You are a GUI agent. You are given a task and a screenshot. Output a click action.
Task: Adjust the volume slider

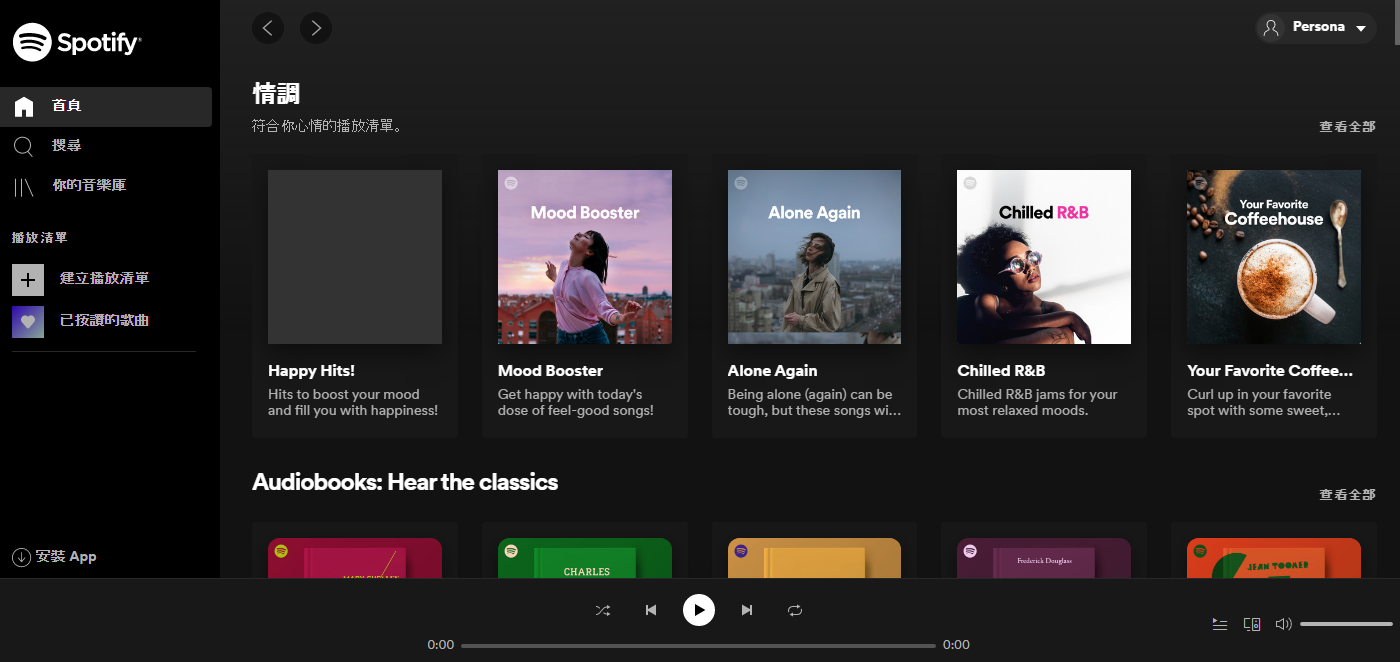coord(1345,624)
